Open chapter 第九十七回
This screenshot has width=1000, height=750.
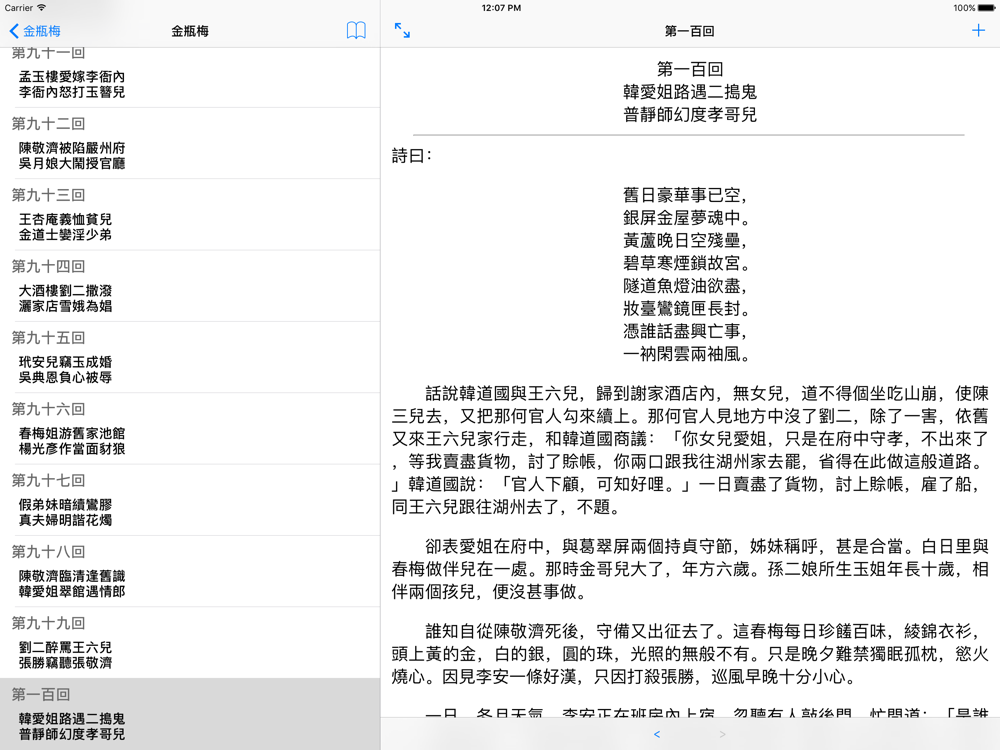(x=190, y=501)
